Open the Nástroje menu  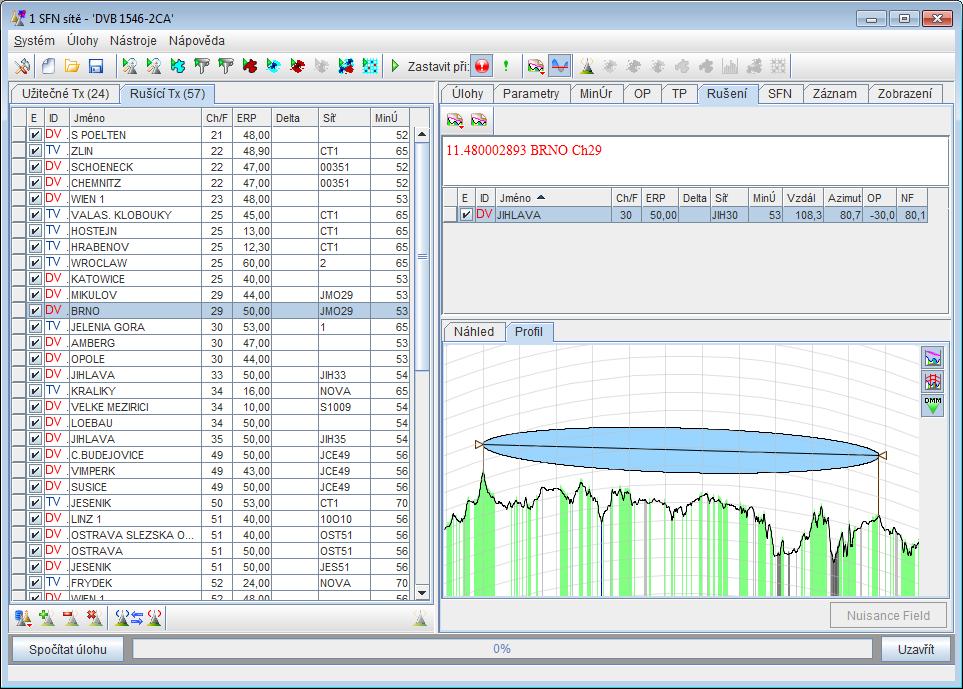[x=133, y=41]
